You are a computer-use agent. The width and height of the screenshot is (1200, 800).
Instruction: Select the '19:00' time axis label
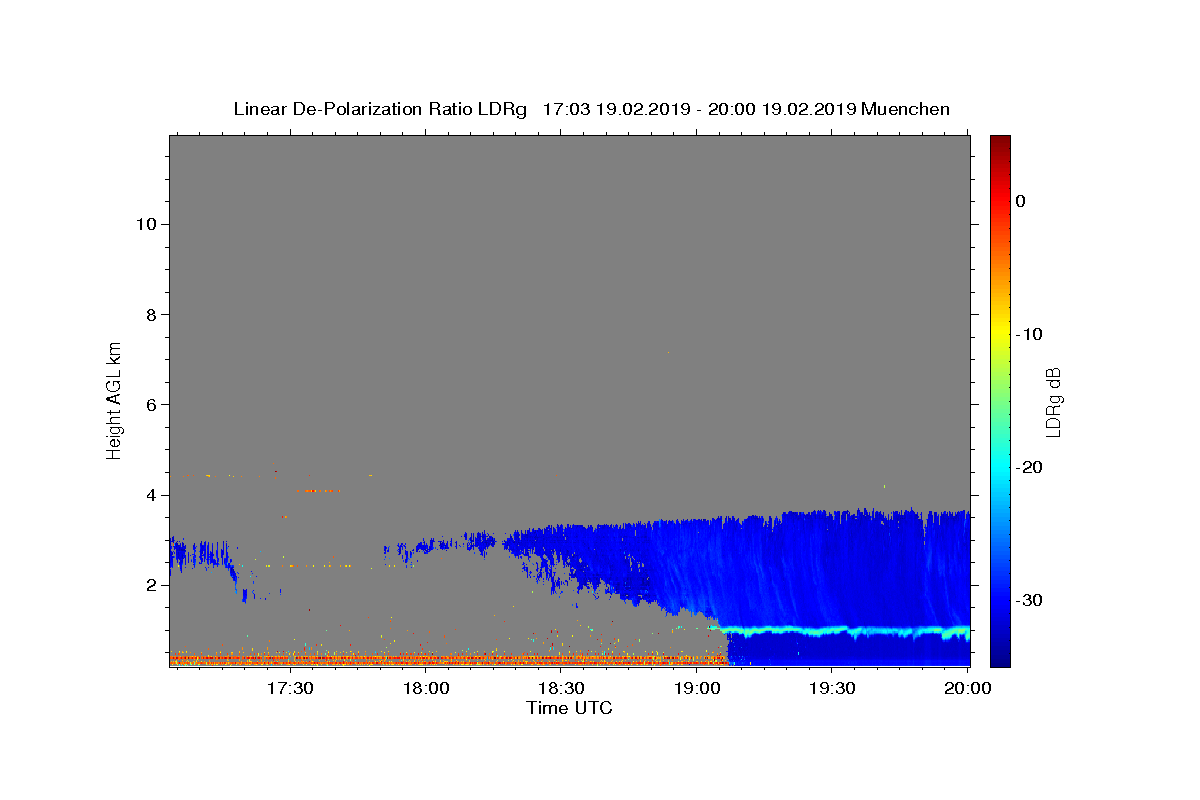coord(697,688)
